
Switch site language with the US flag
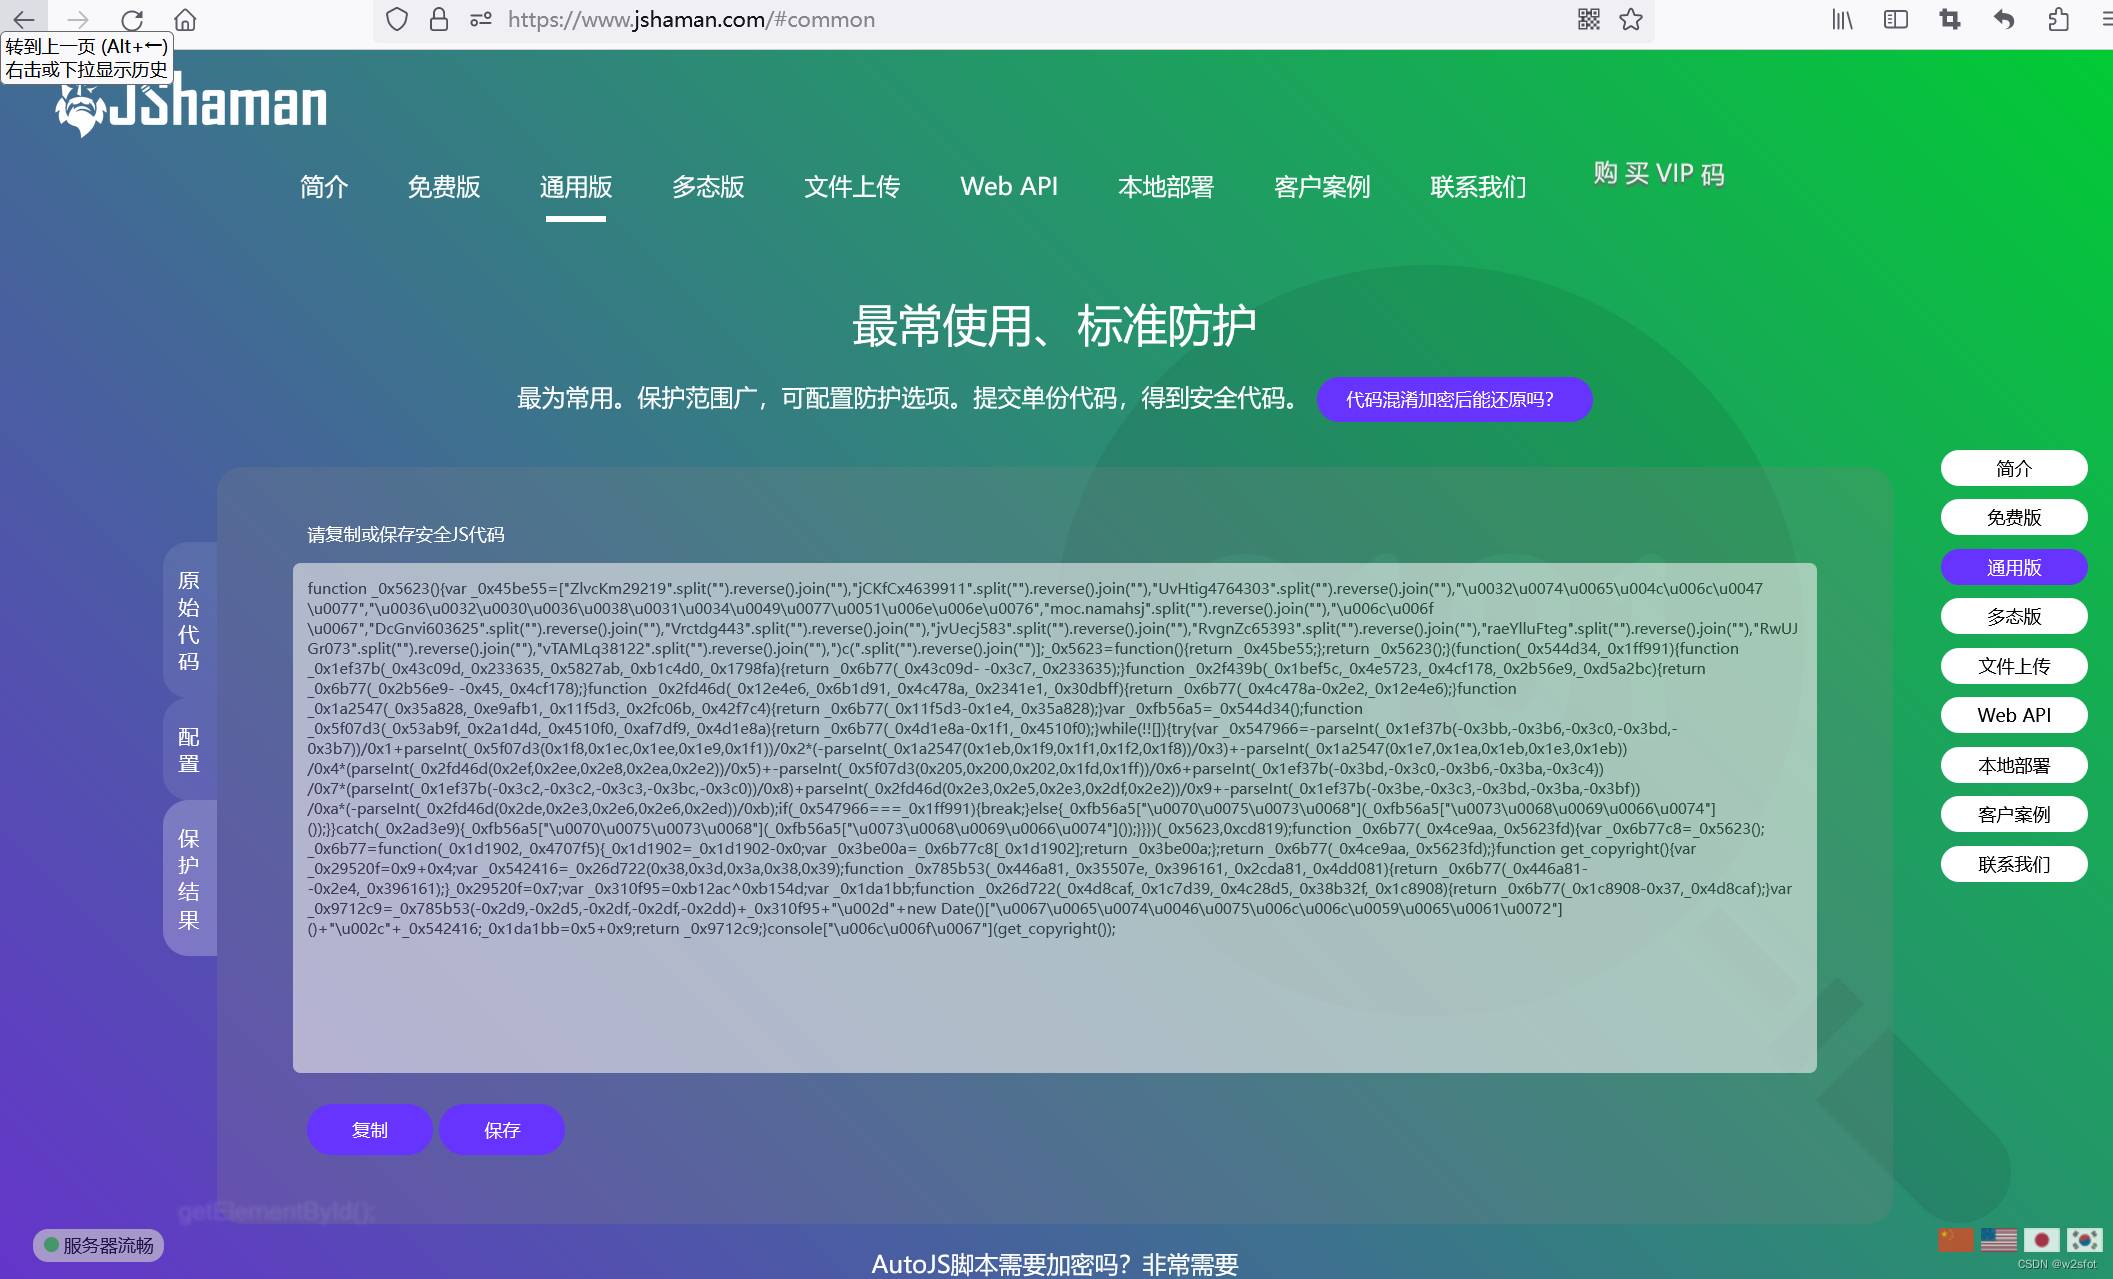[x=1998, y=1239]
